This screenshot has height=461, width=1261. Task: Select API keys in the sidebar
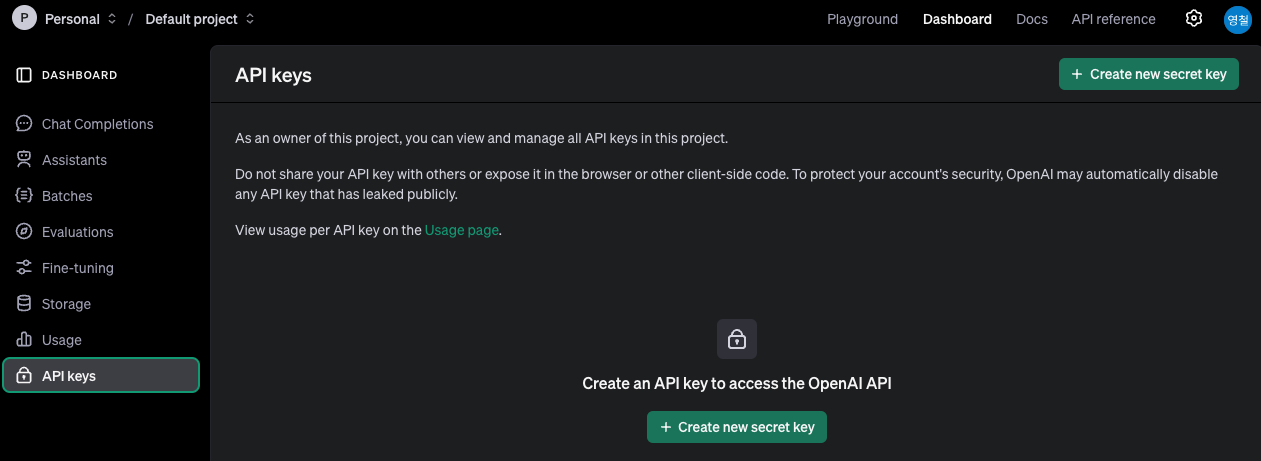tap(101, 375)
